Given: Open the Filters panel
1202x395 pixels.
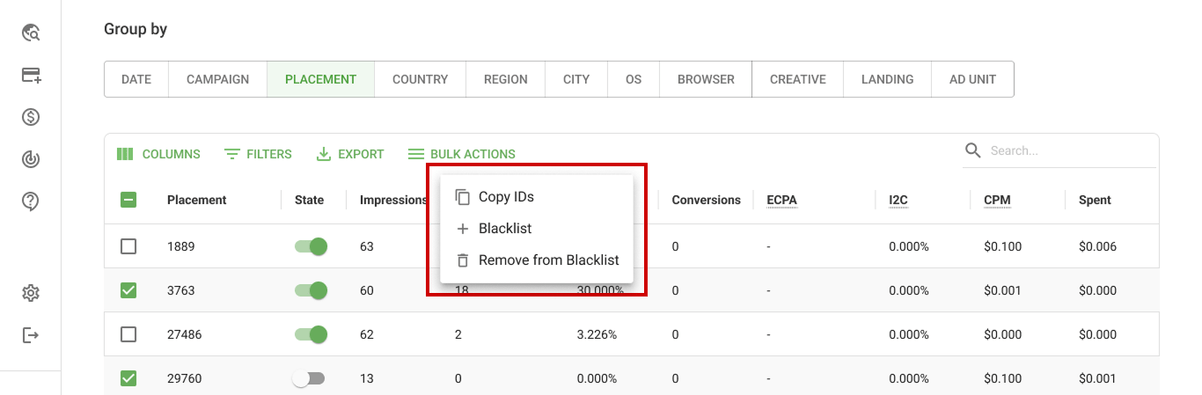Looking at the screenshot, I should pos(258,154).
